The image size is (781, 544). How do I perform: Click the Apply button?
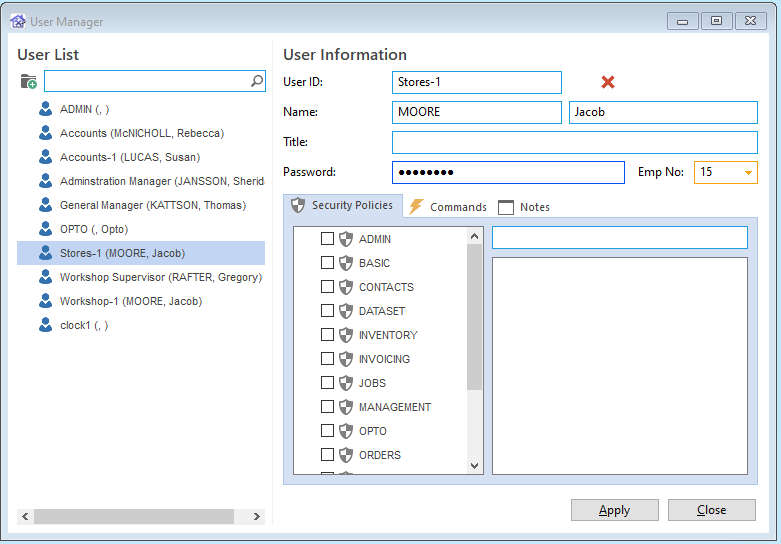pyautogui.click(x=615, y=510)
